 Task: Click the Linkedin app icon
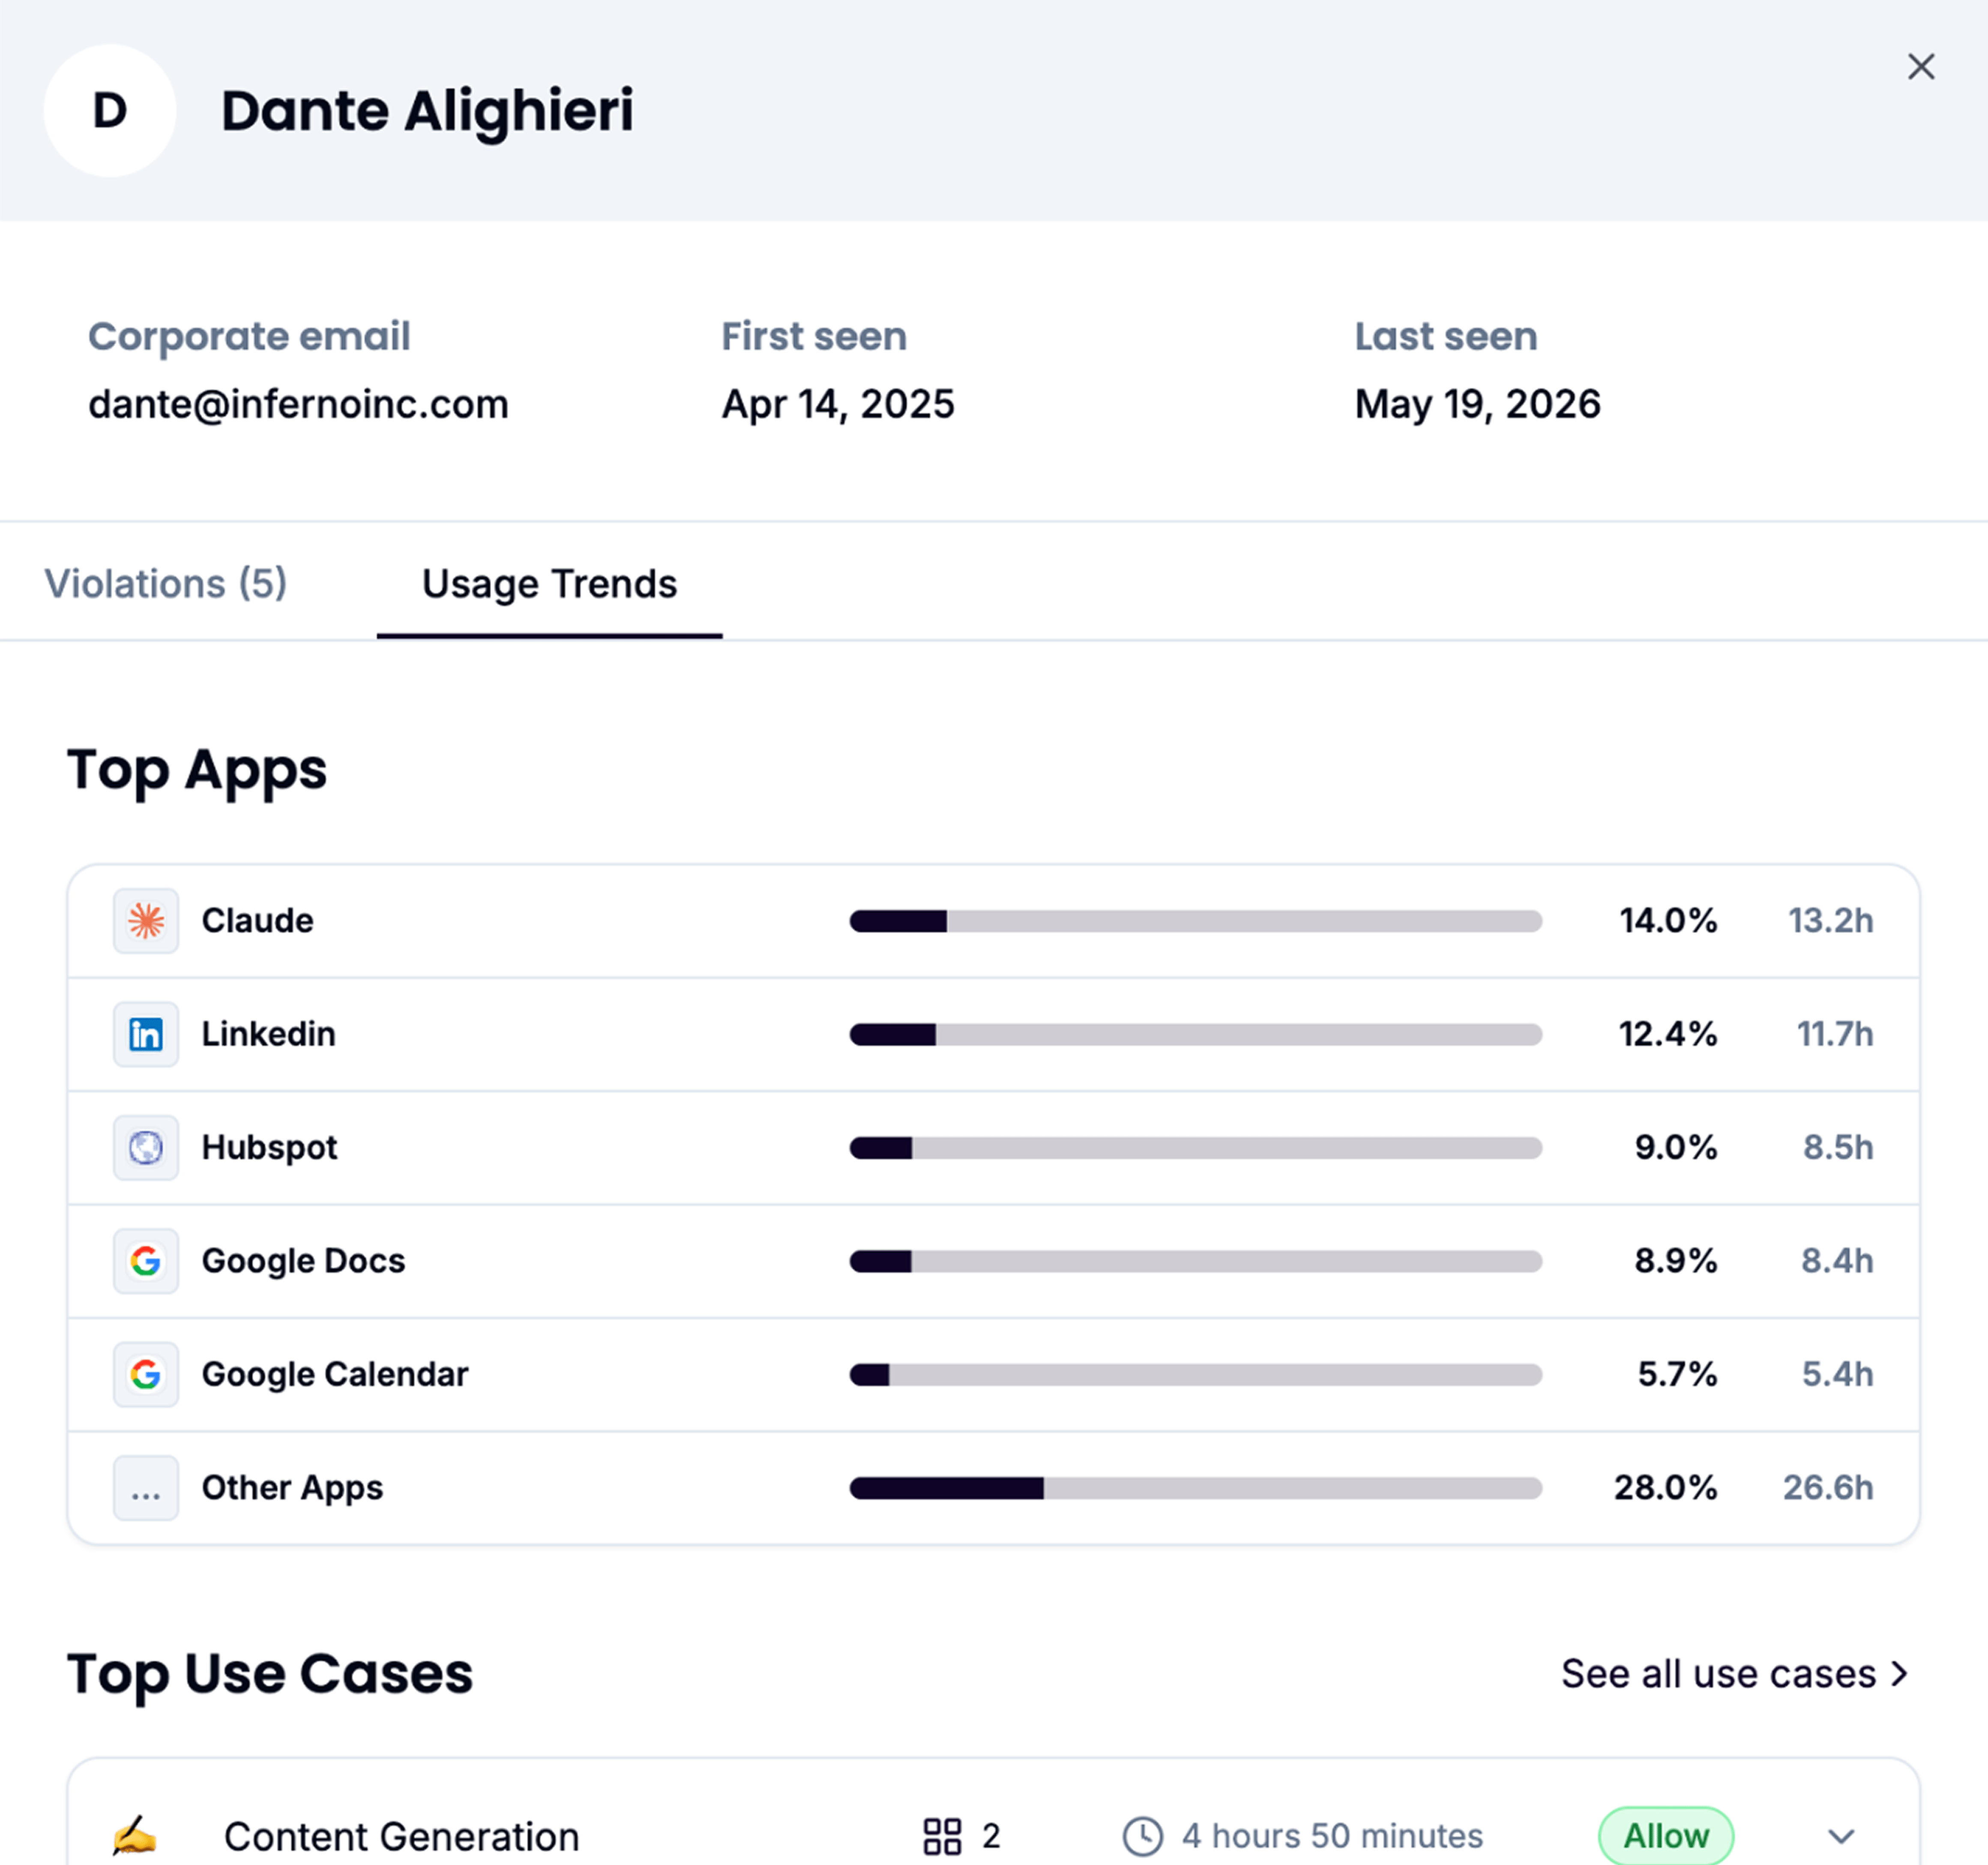pos(146,1034)
